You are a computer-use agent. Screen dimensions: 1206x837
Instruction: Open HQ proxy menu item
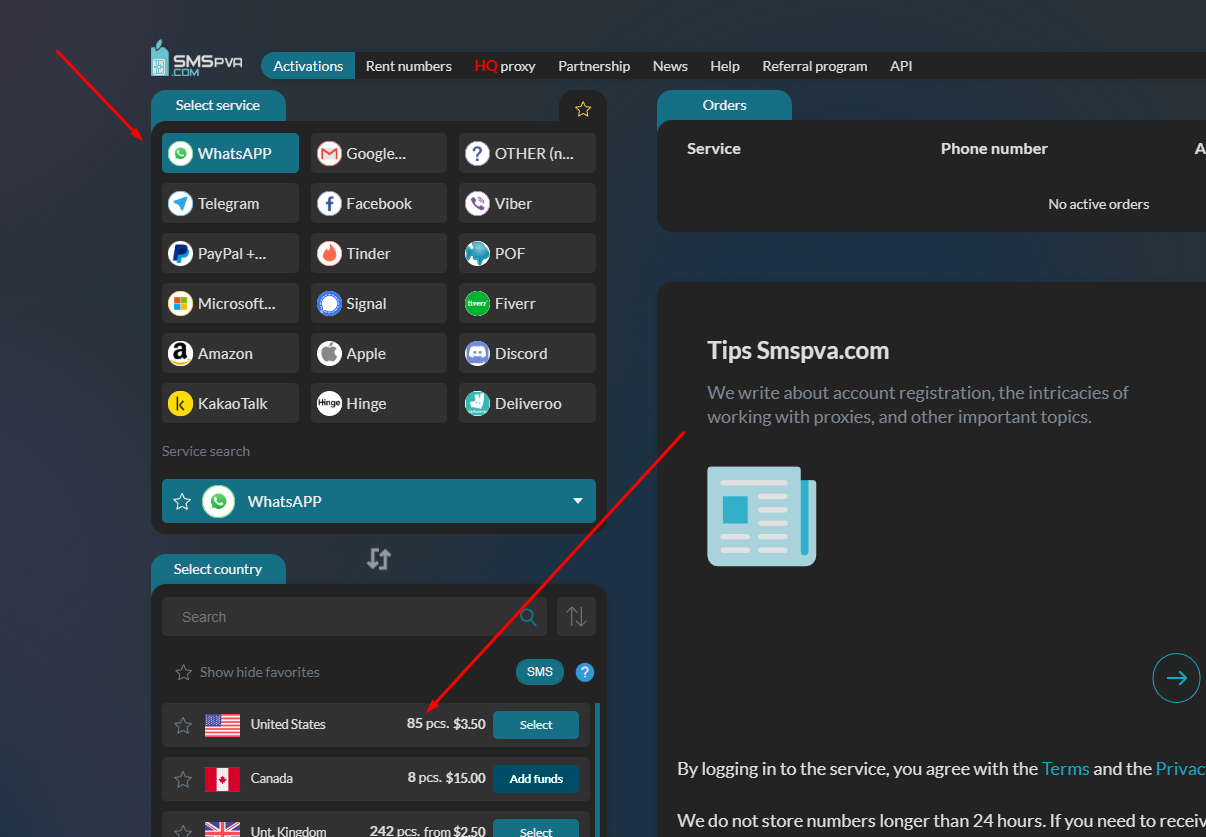[505, 66]
